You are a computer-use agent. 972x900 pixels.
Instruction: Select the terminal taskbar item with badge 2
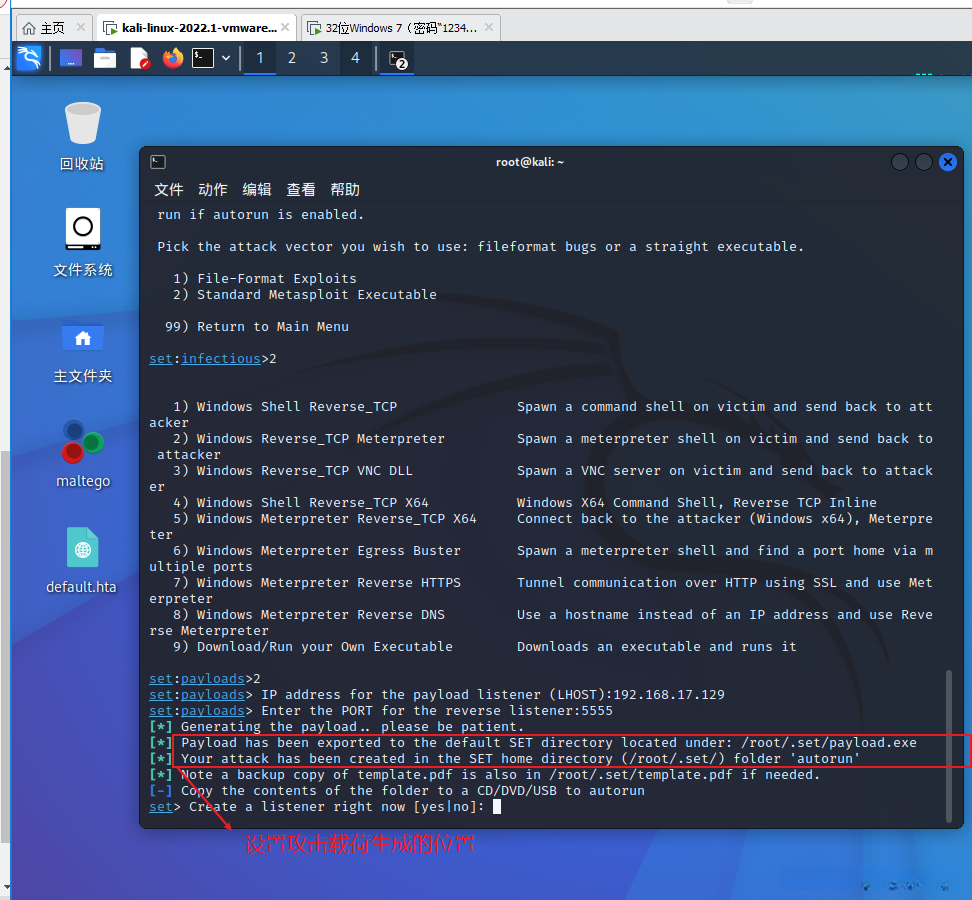coord(397,60)
